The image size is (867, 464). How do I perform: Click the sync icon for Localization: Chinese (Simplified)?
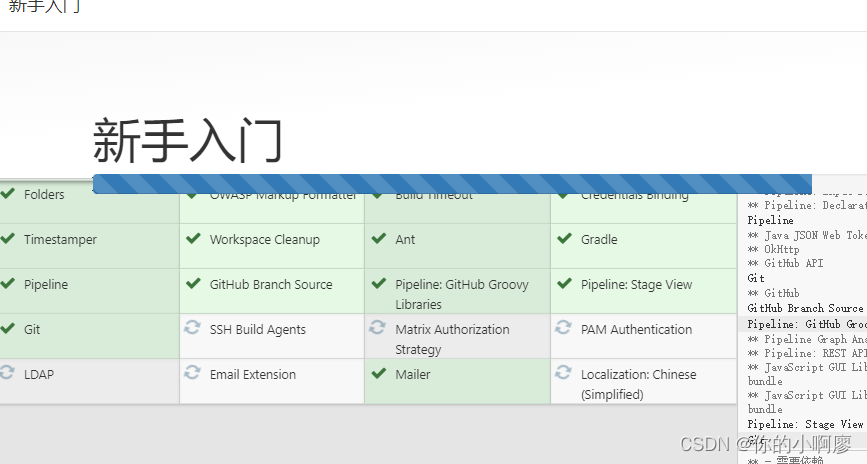tap(563, 372)
